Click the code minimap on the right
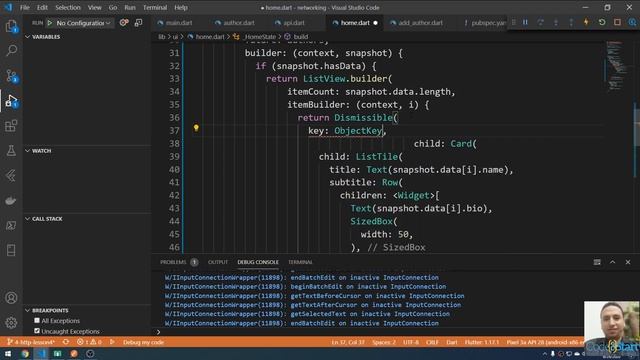The height and width of the screenshot is (360, 640). click(616, 65)
